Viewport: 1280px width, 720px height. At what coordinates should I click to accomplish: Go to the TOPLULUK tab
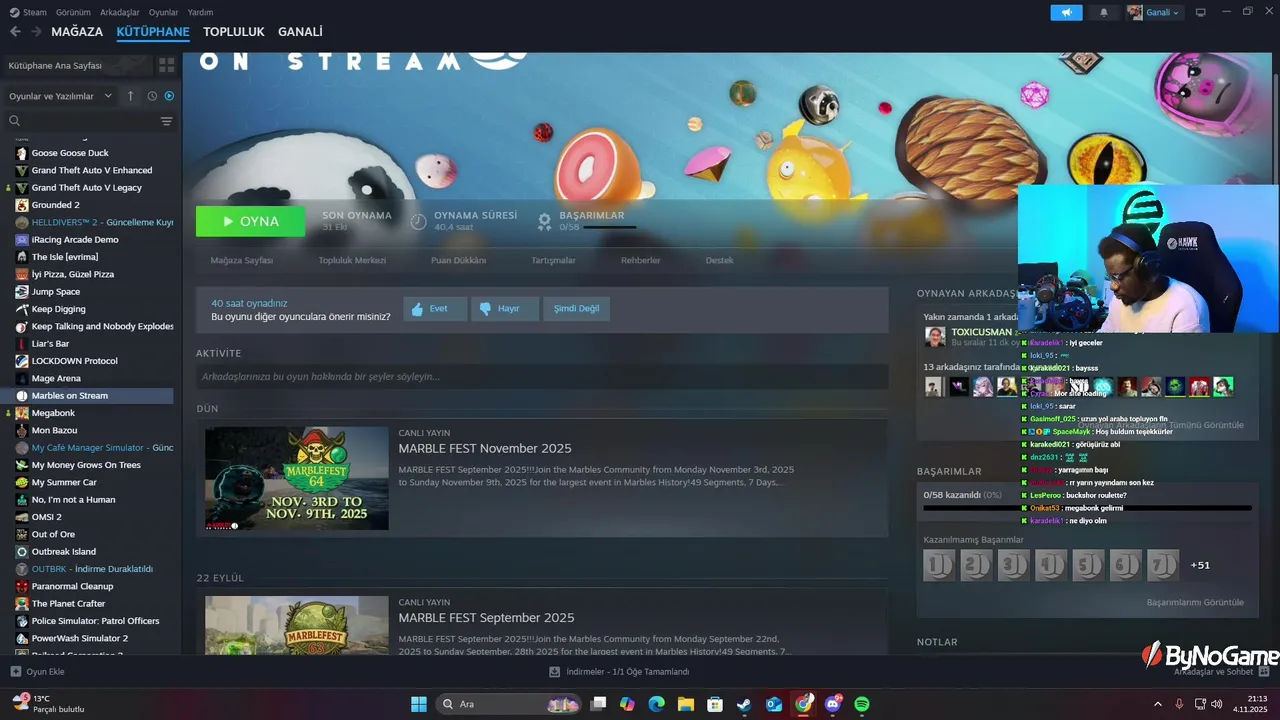pos(233,32)
